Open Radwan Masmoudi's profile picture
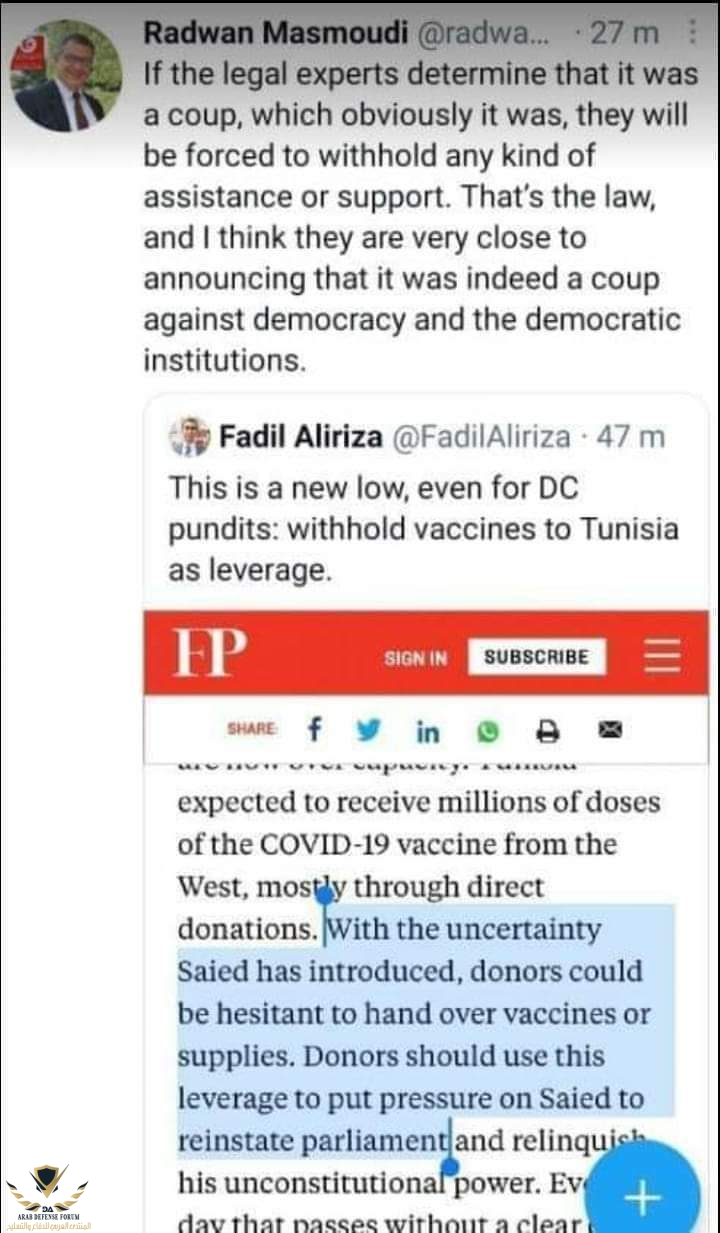The height and width of the screenshot is (1233, 720). tap(65, 76)
